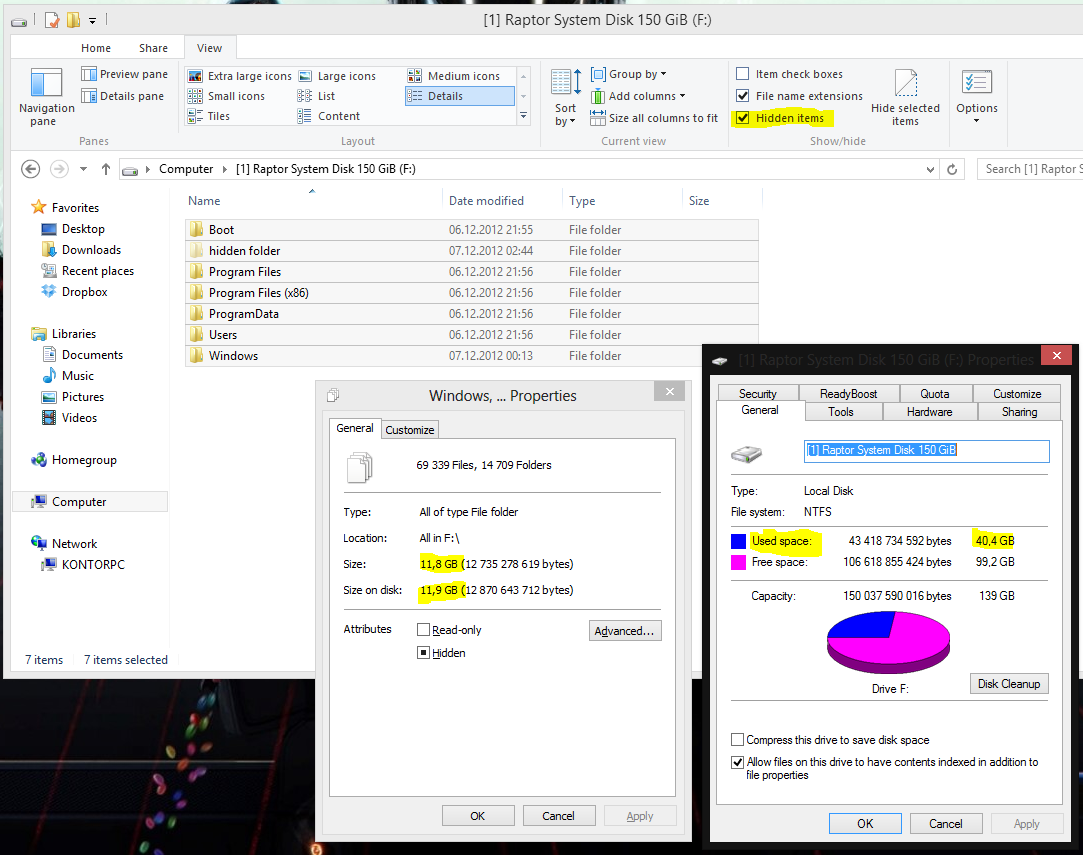
Task: Go forward in Explorer navigation
Action: (59, 169)
